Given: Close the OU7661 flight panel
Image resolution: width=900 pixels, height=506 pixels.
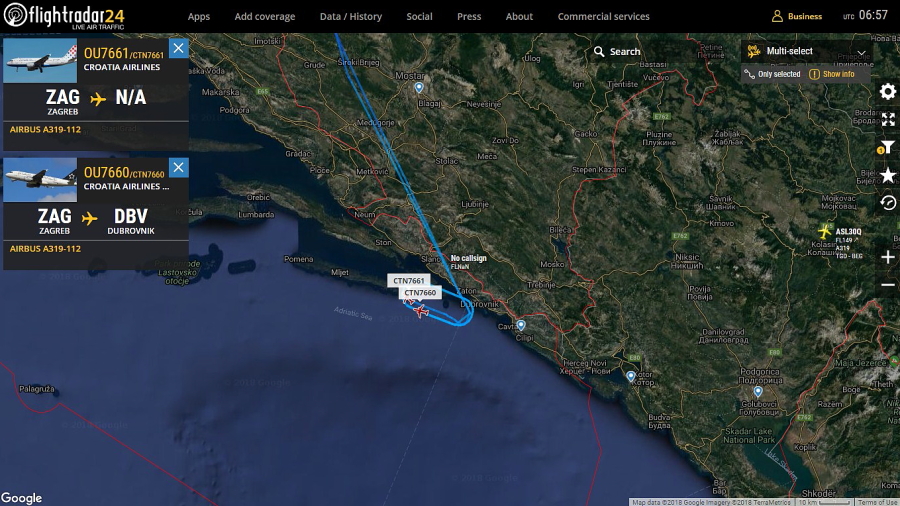Looking at the screenshot, I should coord(179,48).
